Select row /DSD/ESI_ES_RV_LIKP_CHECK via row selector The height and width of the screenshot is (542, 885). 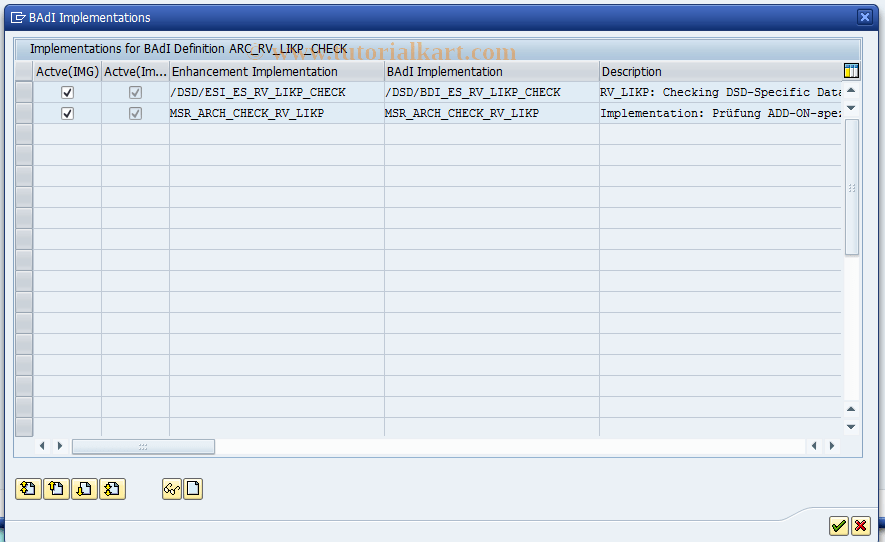pyautogui.click(x=24, y=92)
